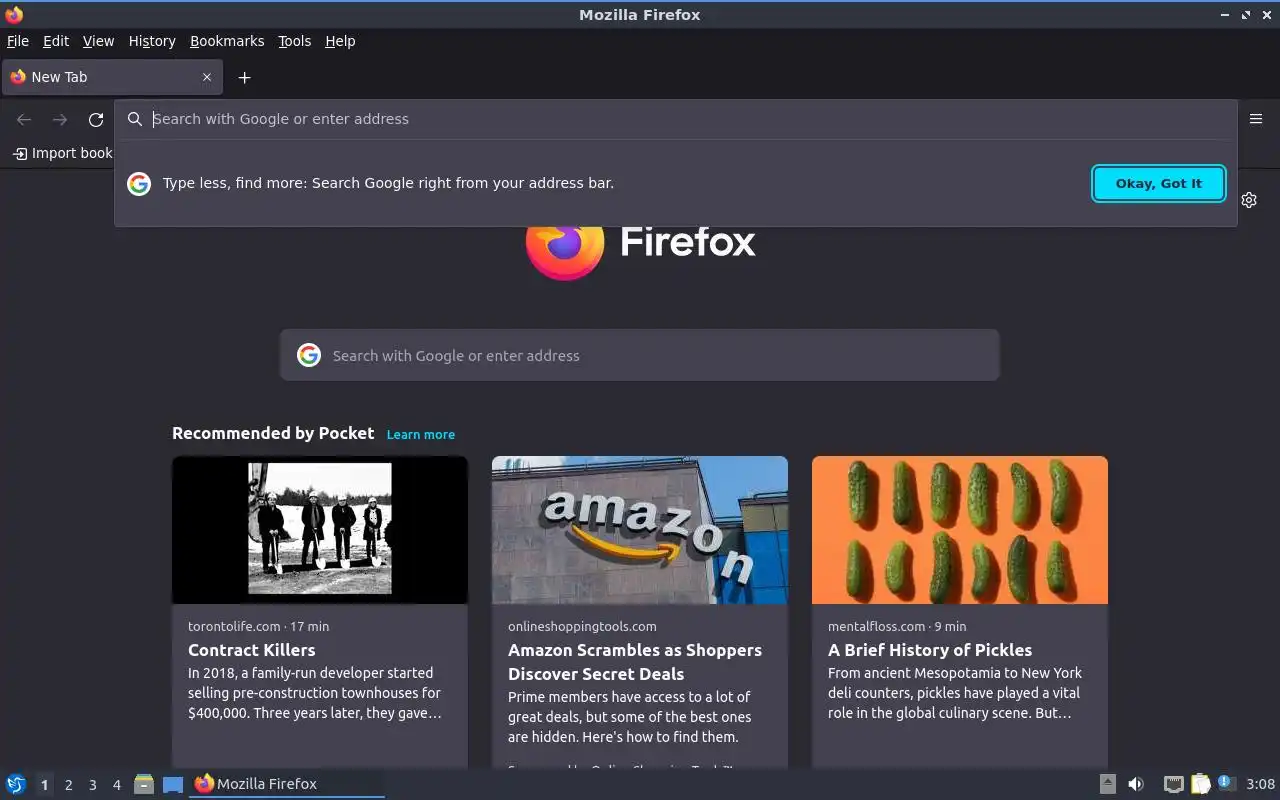Image resolution: width=1280 pixels, height=800 pixels.
Task: Open the View menu
Action: pos(98,41)
